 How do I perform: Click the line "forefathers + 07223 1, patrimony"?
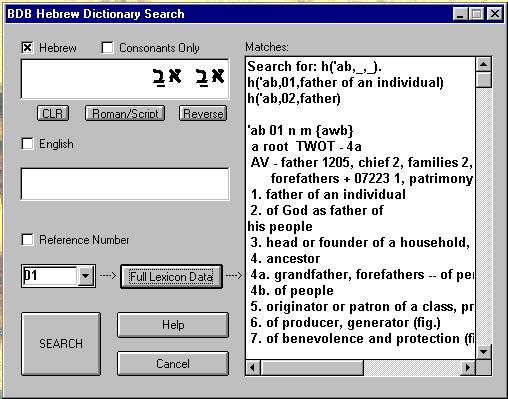pos(372,178)
